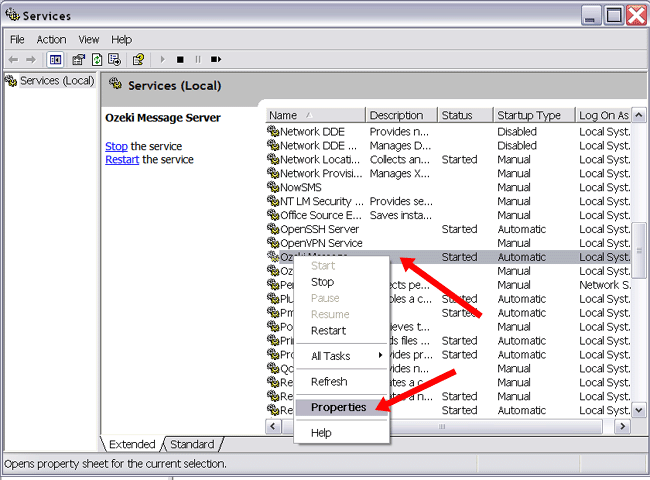Select Restart in the context menu
The image size is (650, 480).
pos(328,330)
